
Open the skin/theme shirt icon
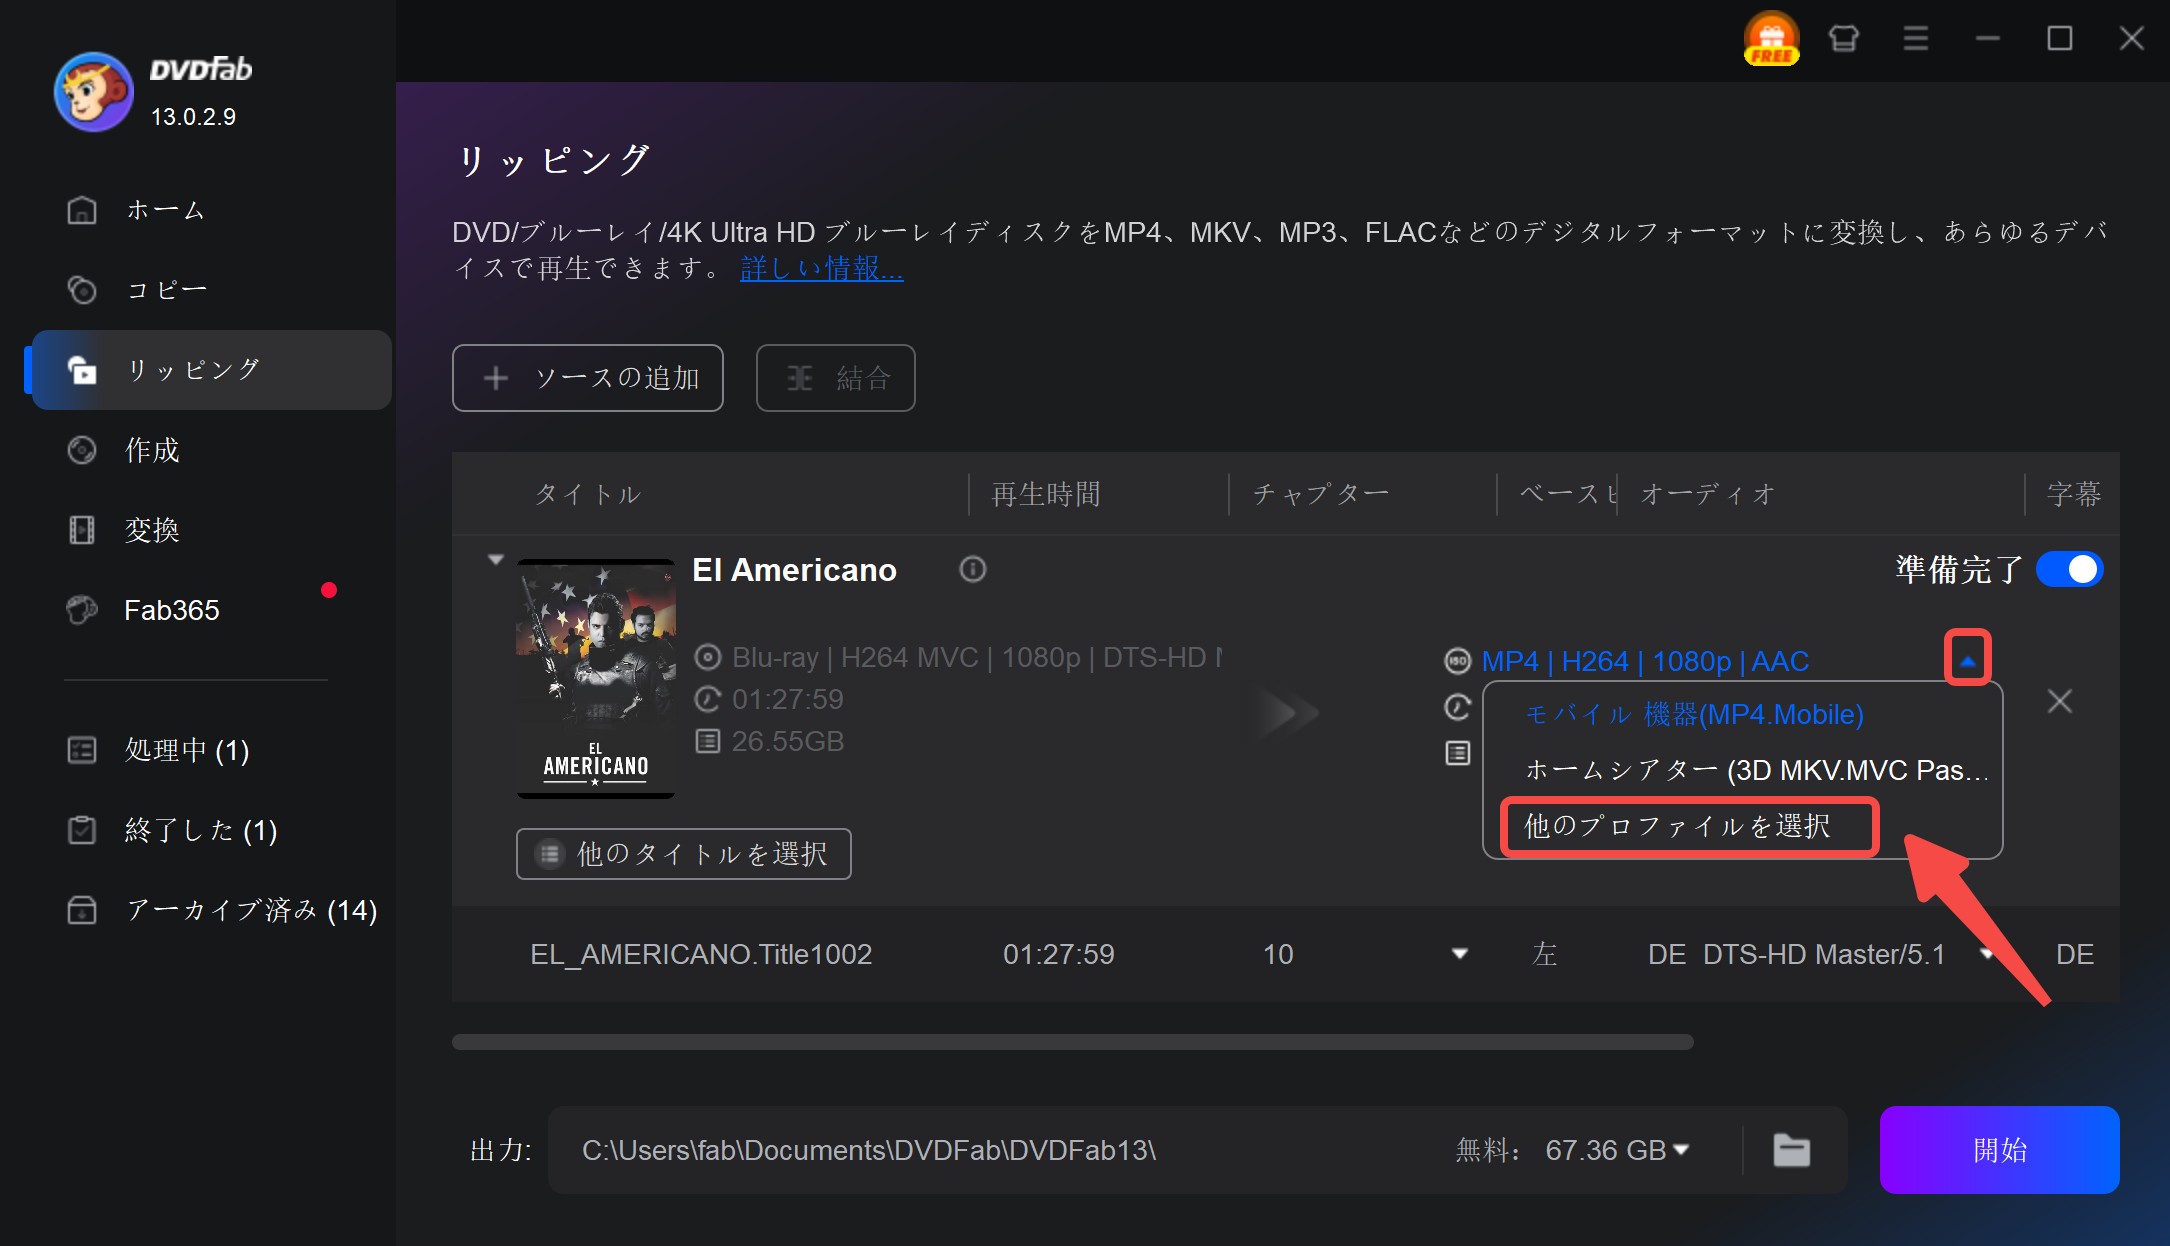1843,38
